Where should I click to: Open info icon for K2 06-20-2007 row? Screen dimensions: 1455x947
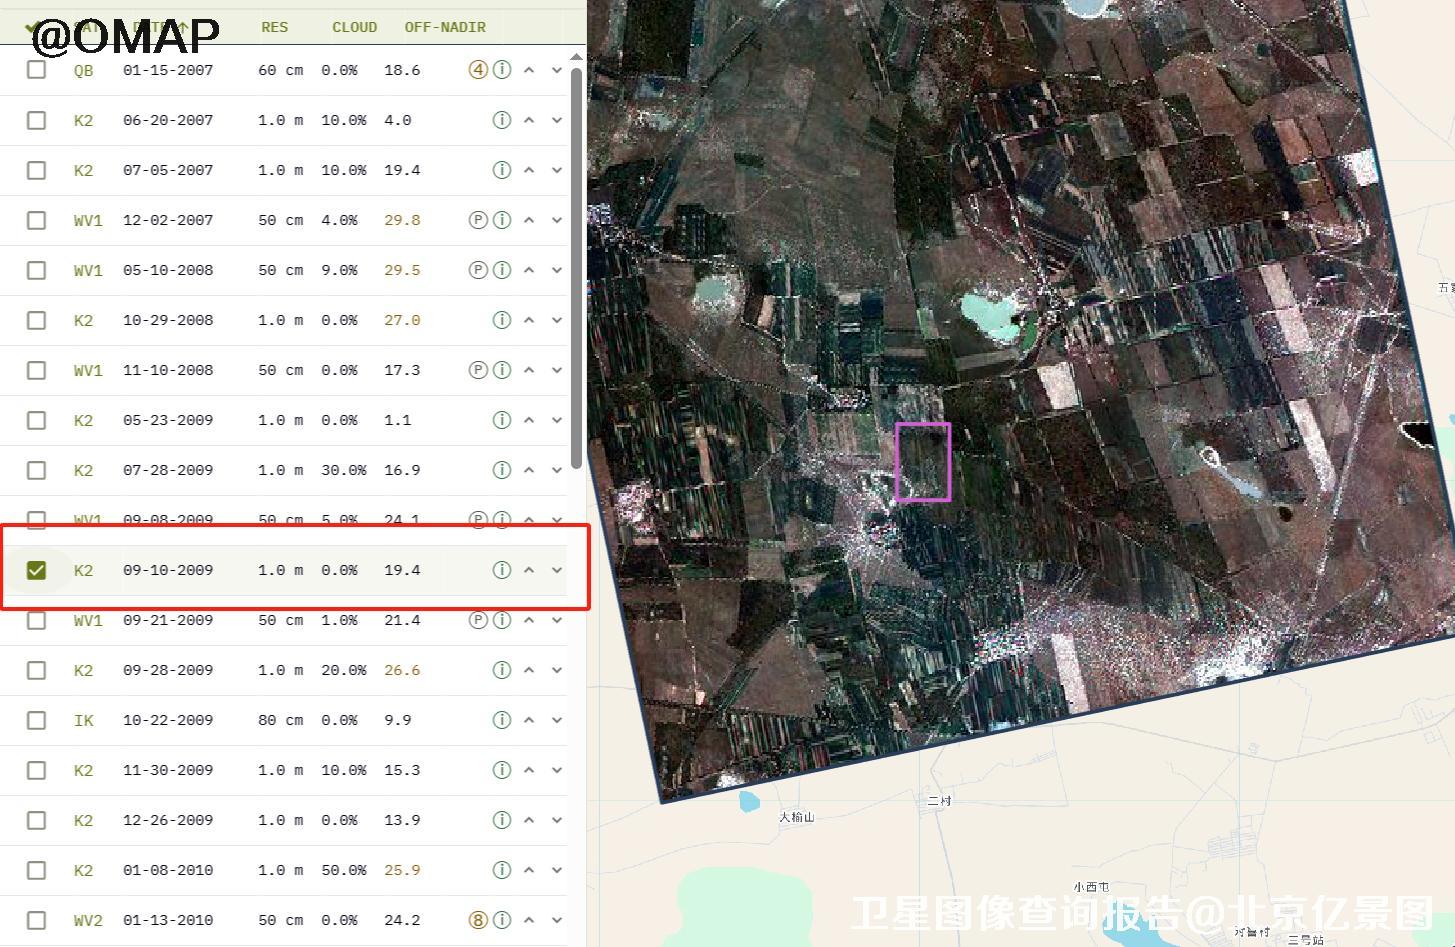tap(502, 120)
